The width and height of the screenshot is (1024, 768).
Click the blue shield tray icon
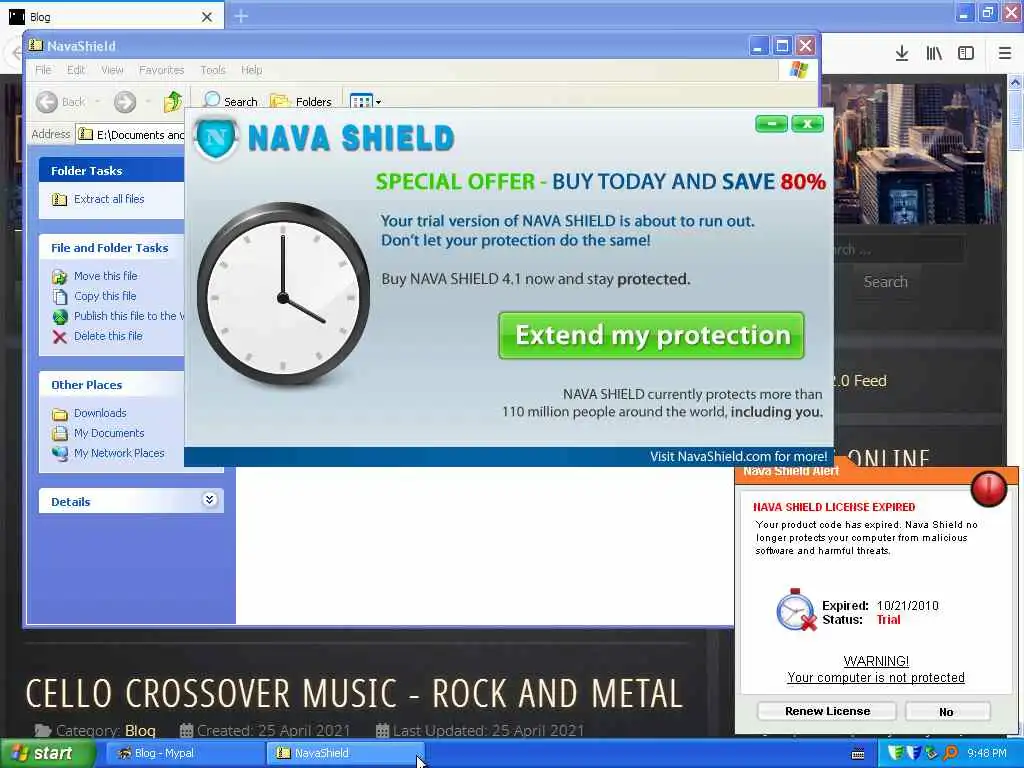(x=913, y=753)
